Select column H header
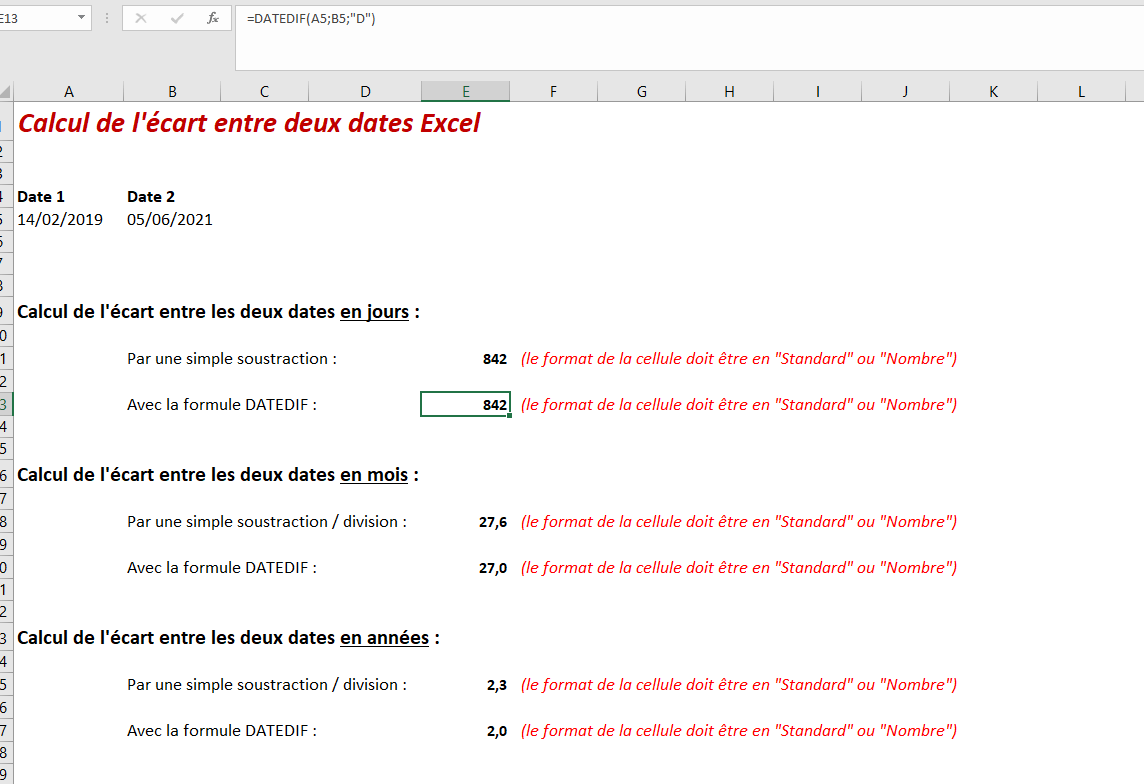 [x=729, y=92]
